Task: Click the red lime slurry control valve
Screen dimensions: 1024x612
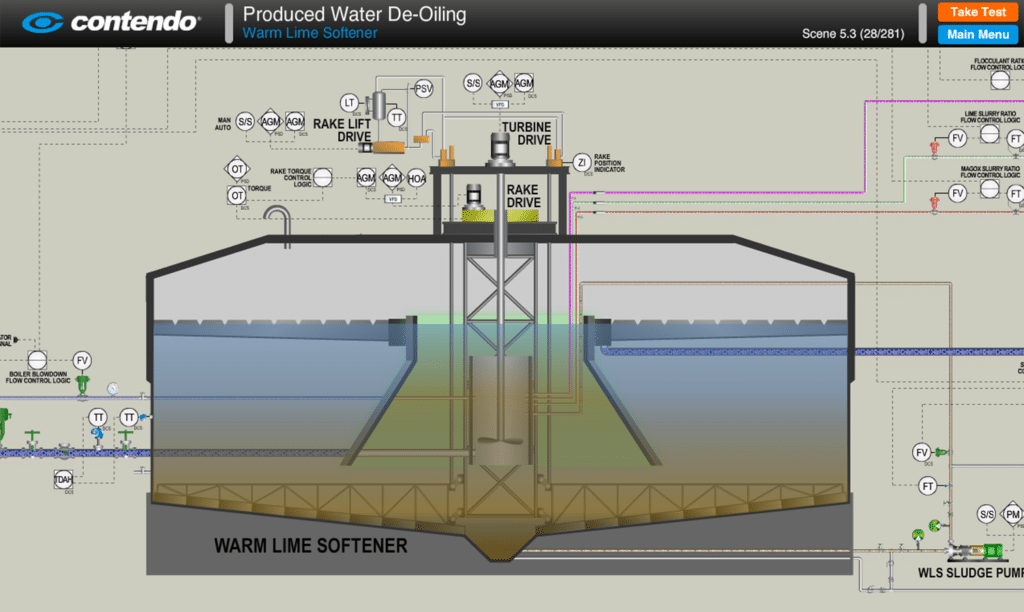Action: click(x=935, y=148)
